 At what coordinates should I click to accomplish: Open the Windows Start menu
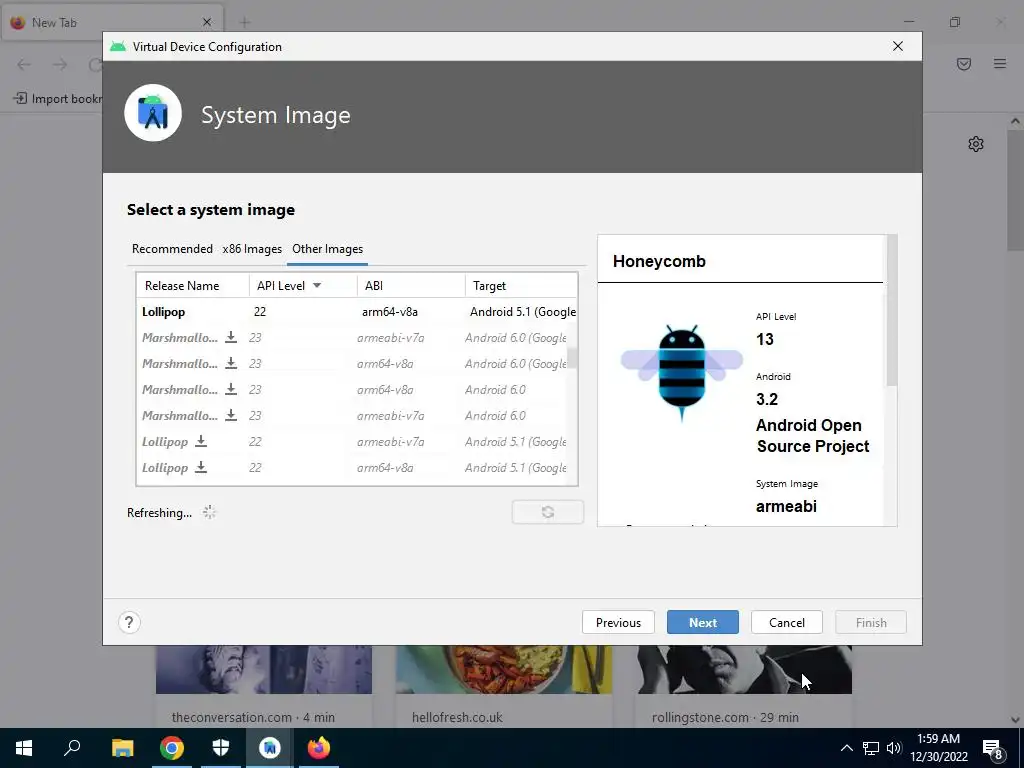point(24,748)
